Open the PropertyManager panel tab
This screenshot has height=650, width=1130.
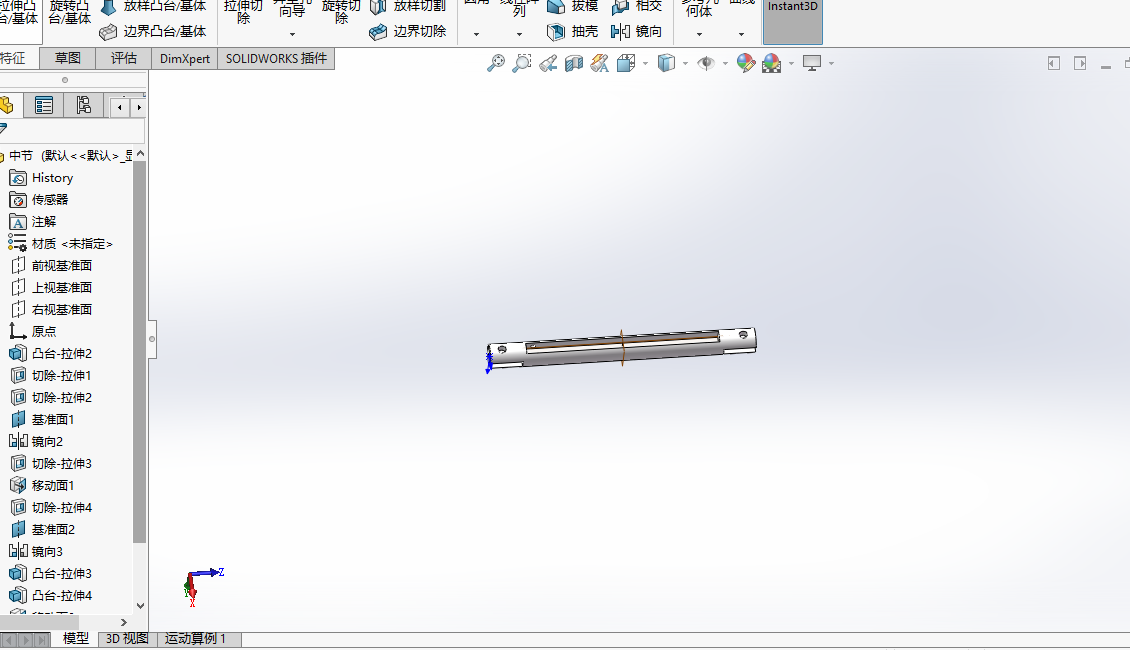(x=44, y=106)
